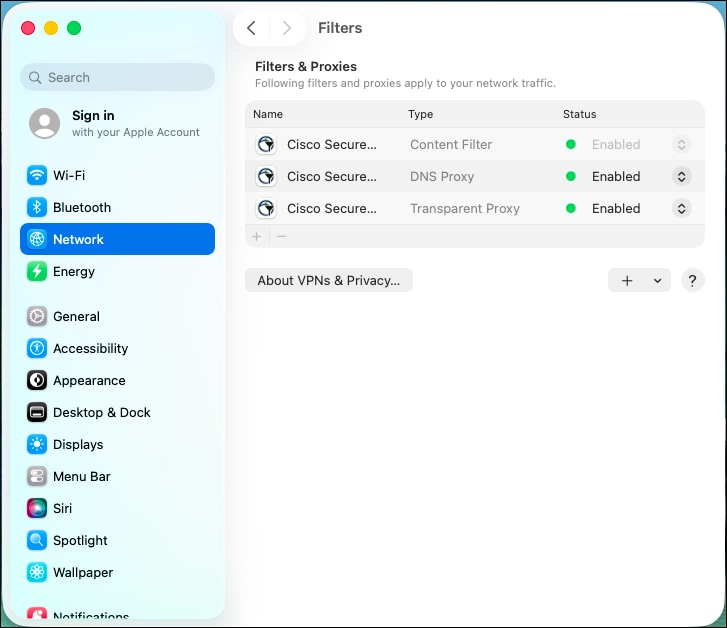Click the Filters title in toolbar
Viewport: 727px width, 628px height.
[340, 28]
